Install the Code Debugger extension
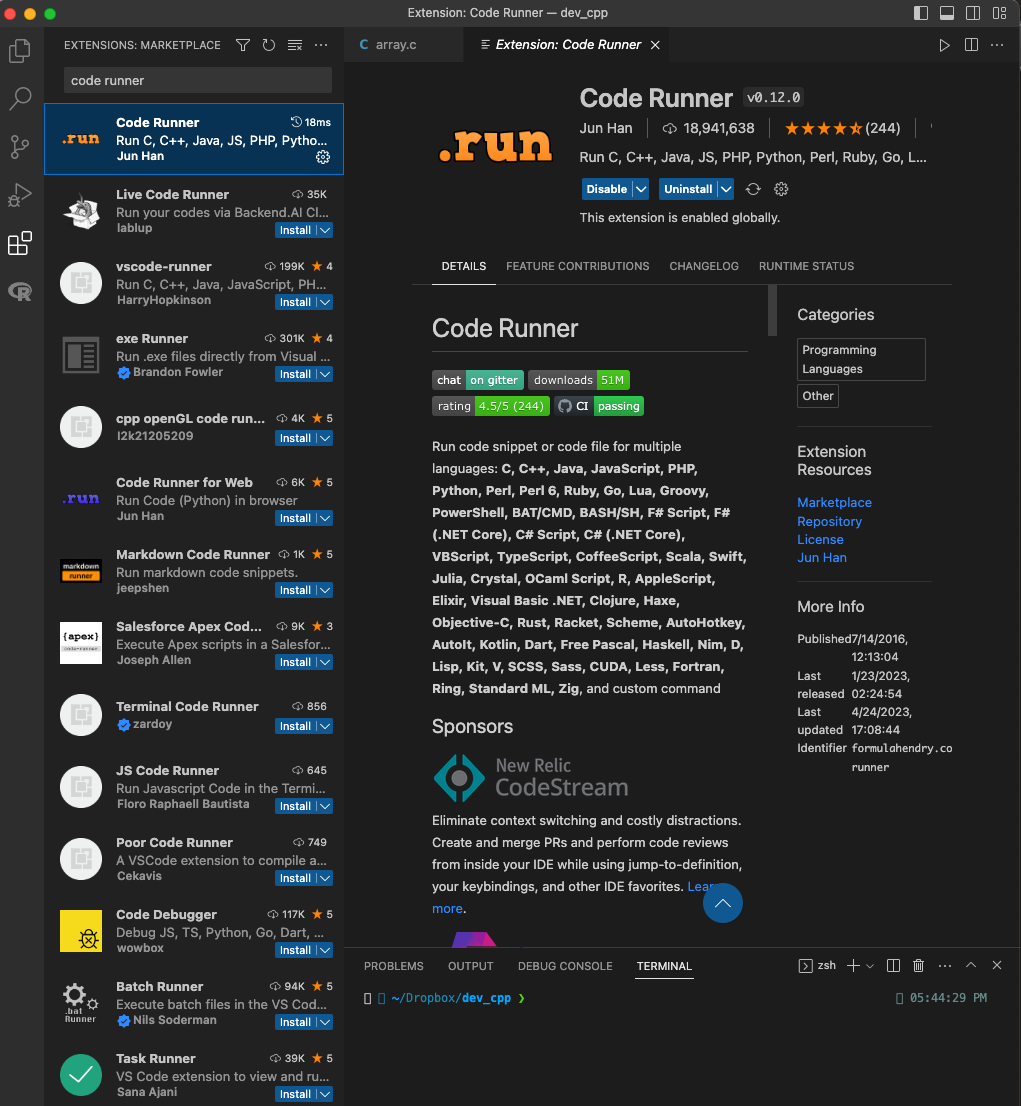The height and width of the screenshot is (1106, 1021). point(295,951)
